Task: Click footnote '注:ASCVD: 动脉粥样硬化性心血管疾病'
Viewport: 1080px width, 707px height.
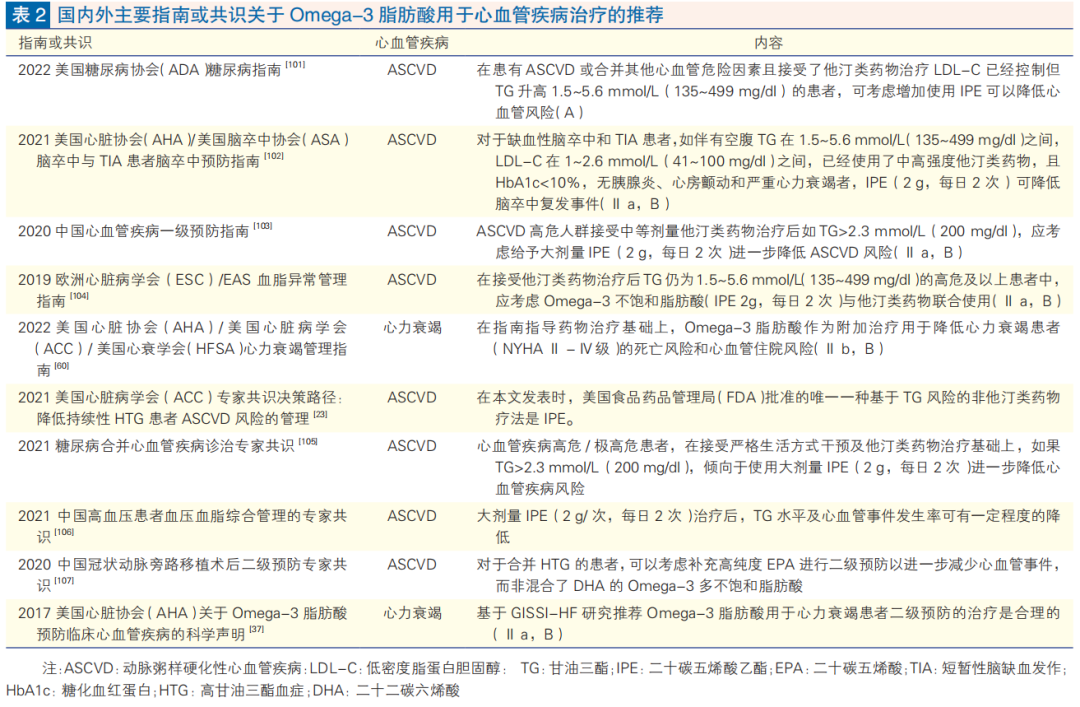Action: tap(173, 668)
